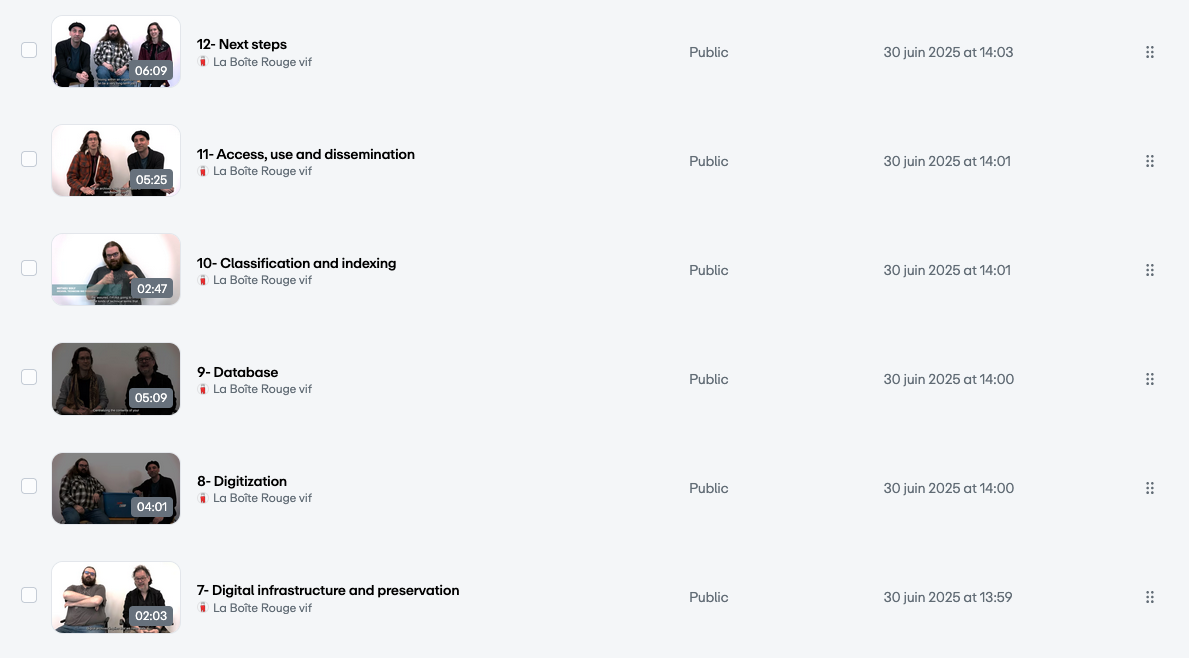The height and width of the screenshot is (658, 1189).
Task: Open thumbnail of 7- Digital infrastructure video
Action: click(x=116, y=597)
